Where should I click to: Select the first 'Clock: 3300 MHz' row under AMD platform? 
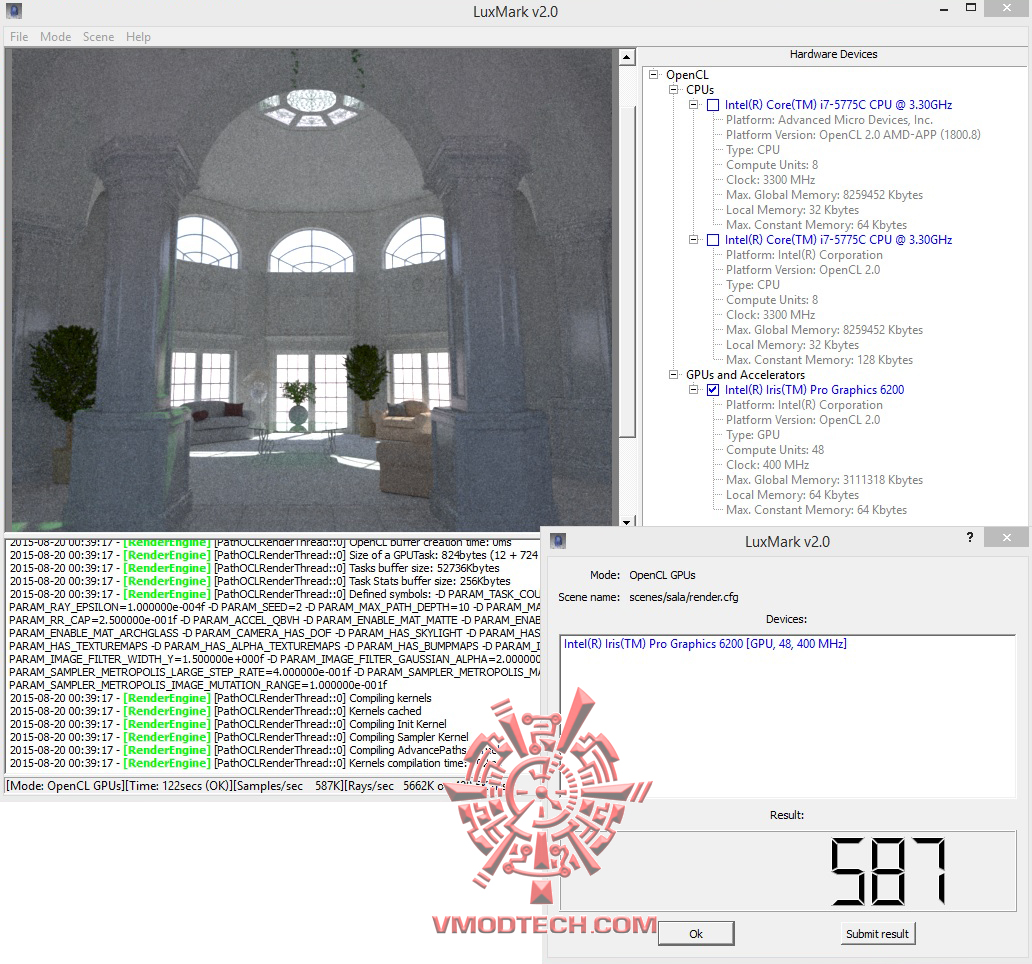770,180
